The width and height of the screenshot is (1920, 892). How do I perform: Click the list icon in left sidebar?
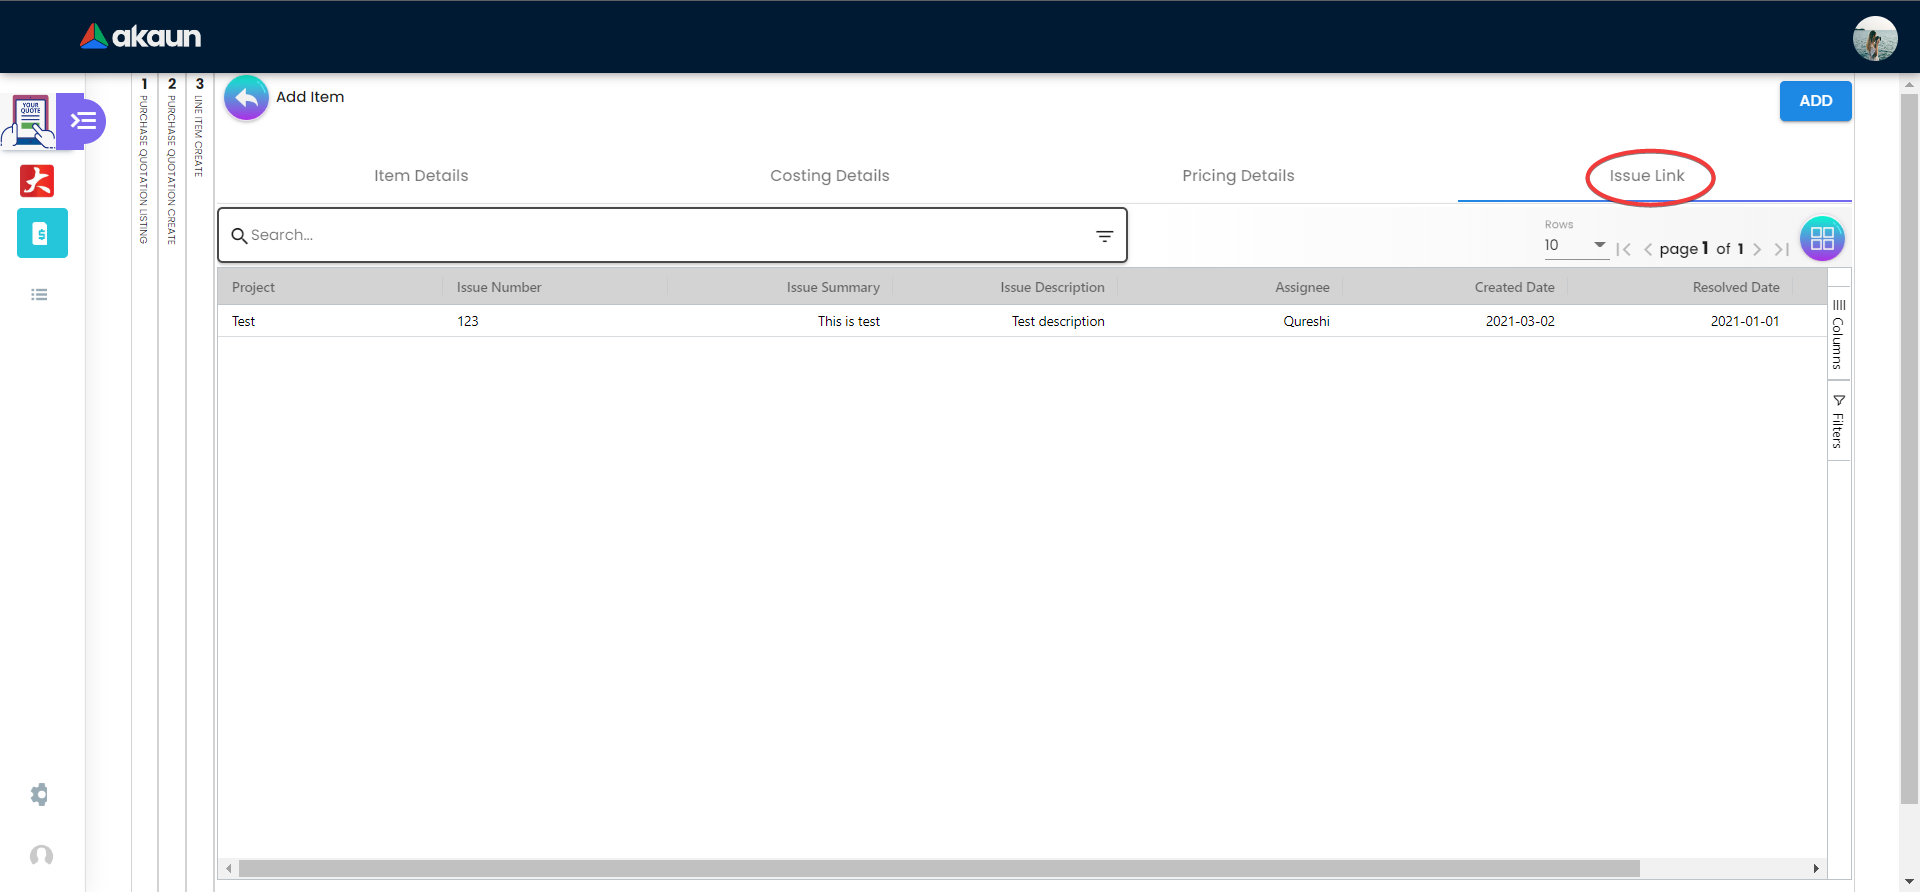(x=40, y=295)
